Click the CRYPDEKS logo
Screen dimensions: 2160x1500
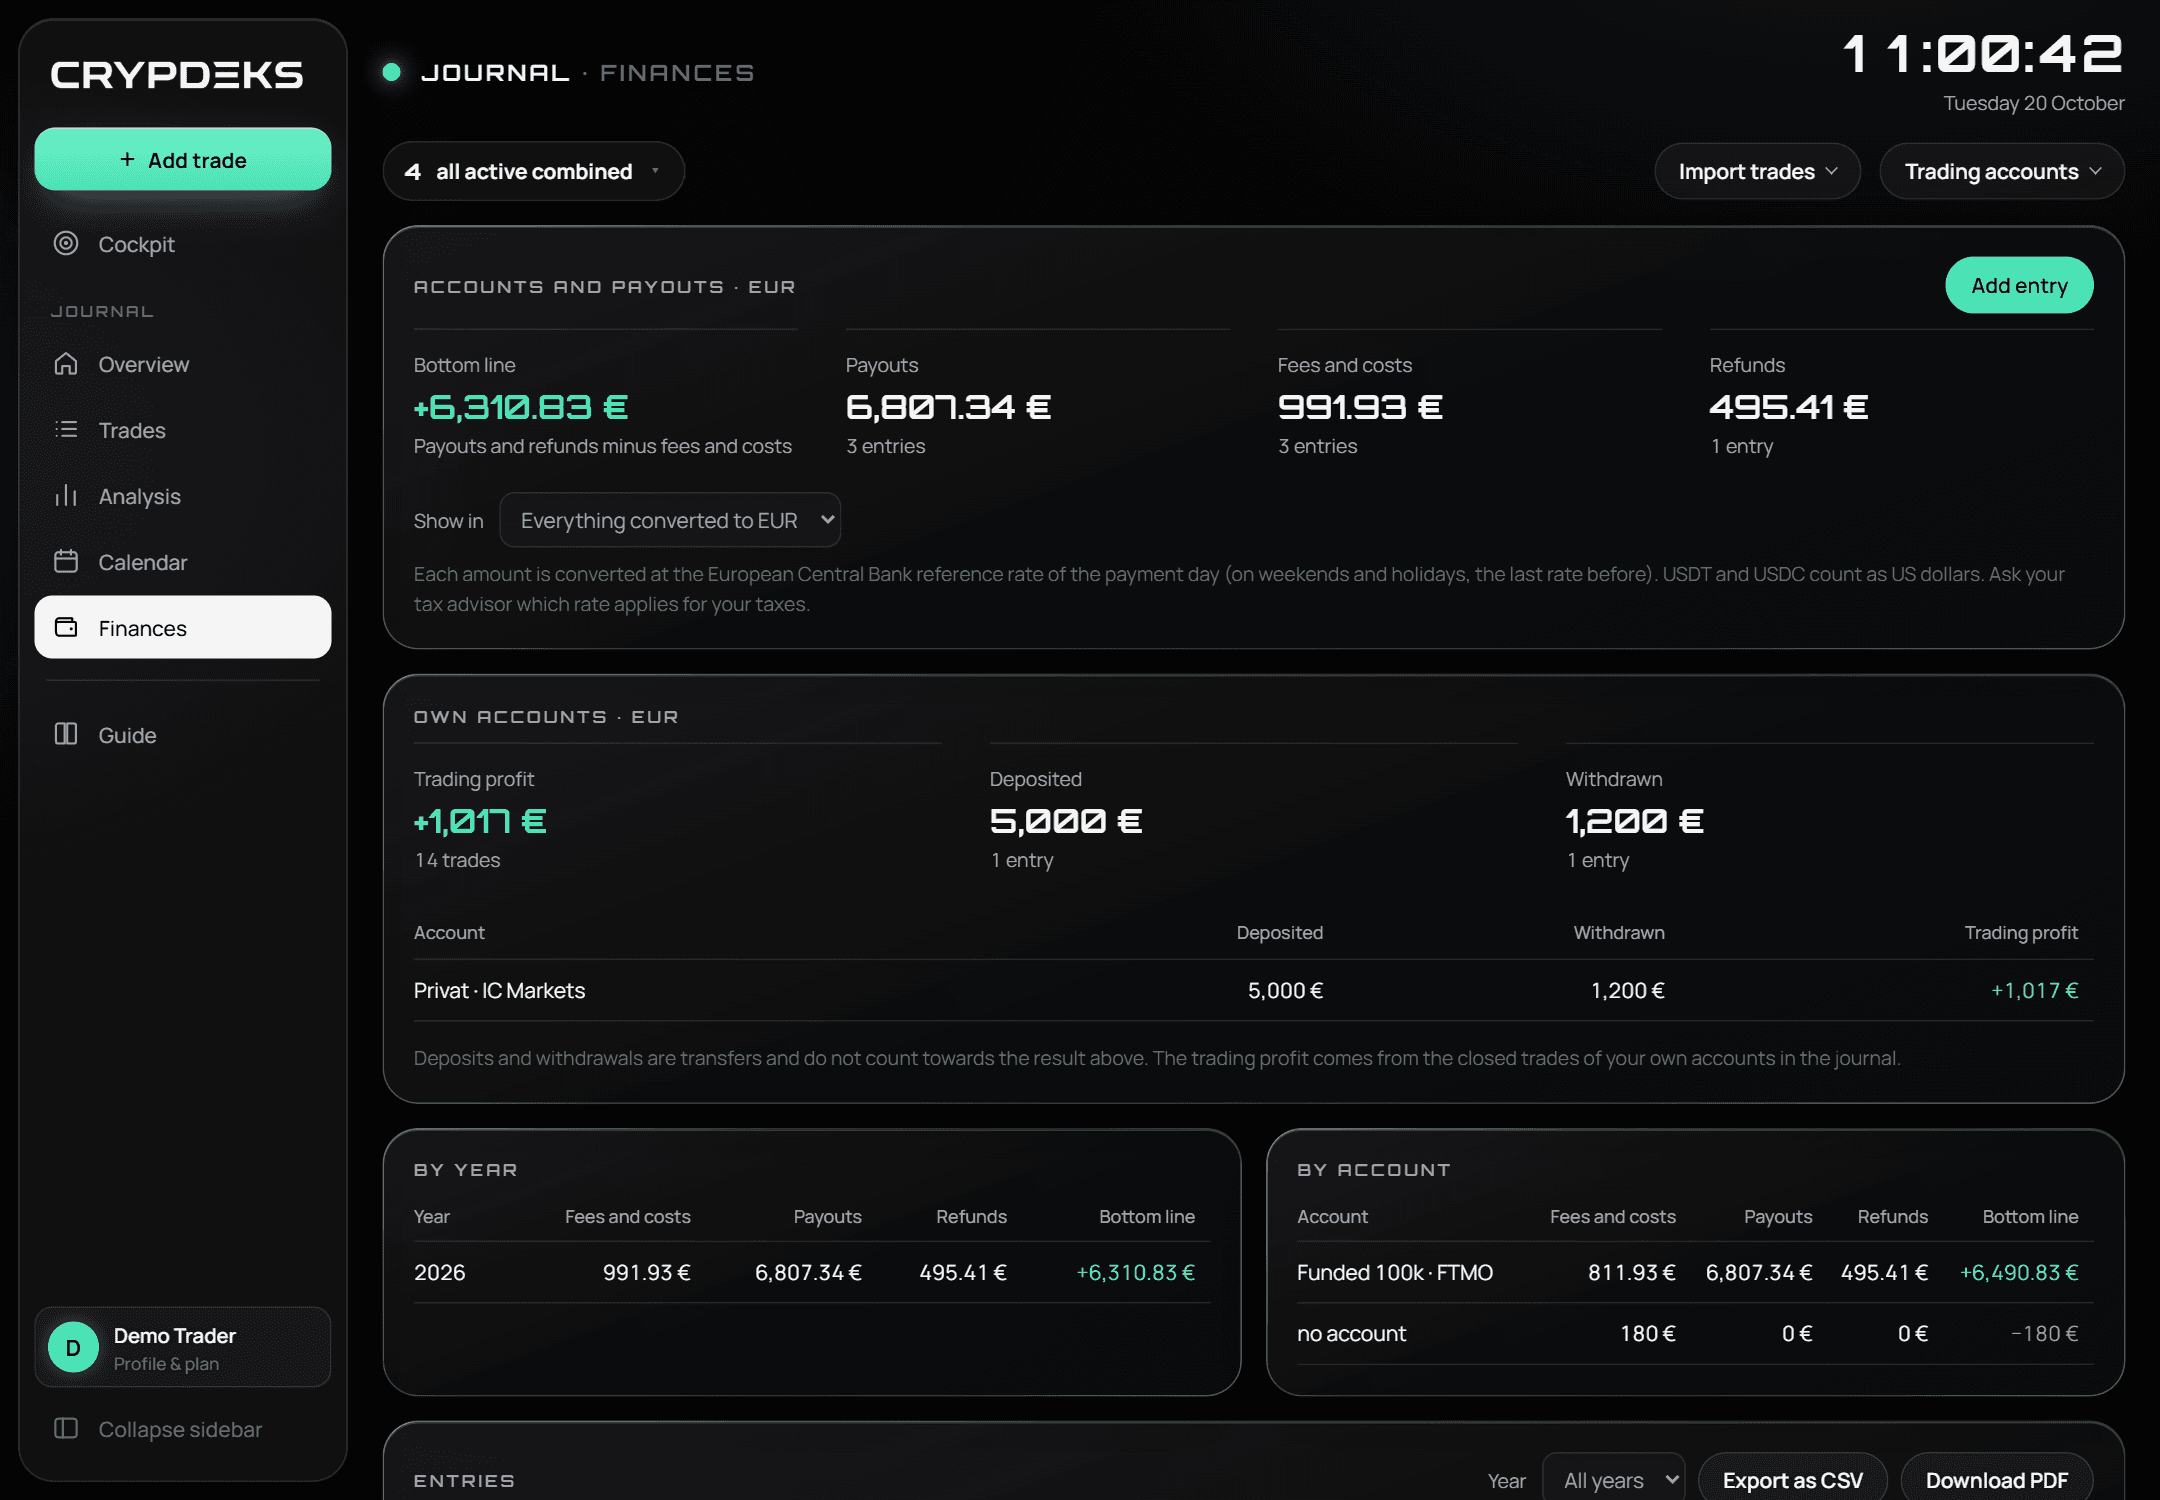click(177, 75)
